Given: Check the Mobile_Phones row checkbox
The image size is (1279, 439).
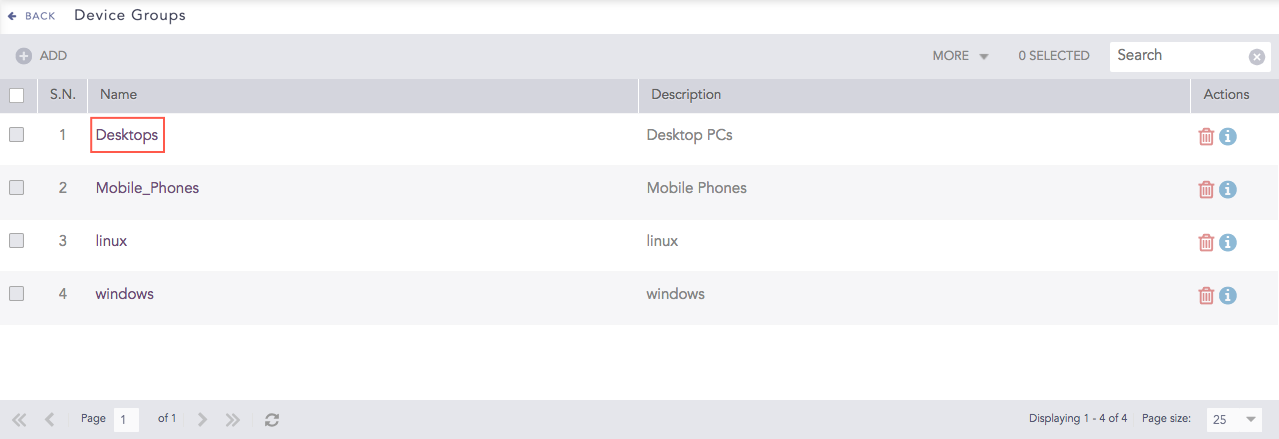Looking at the screenshot, I should [x=16, y=188].
